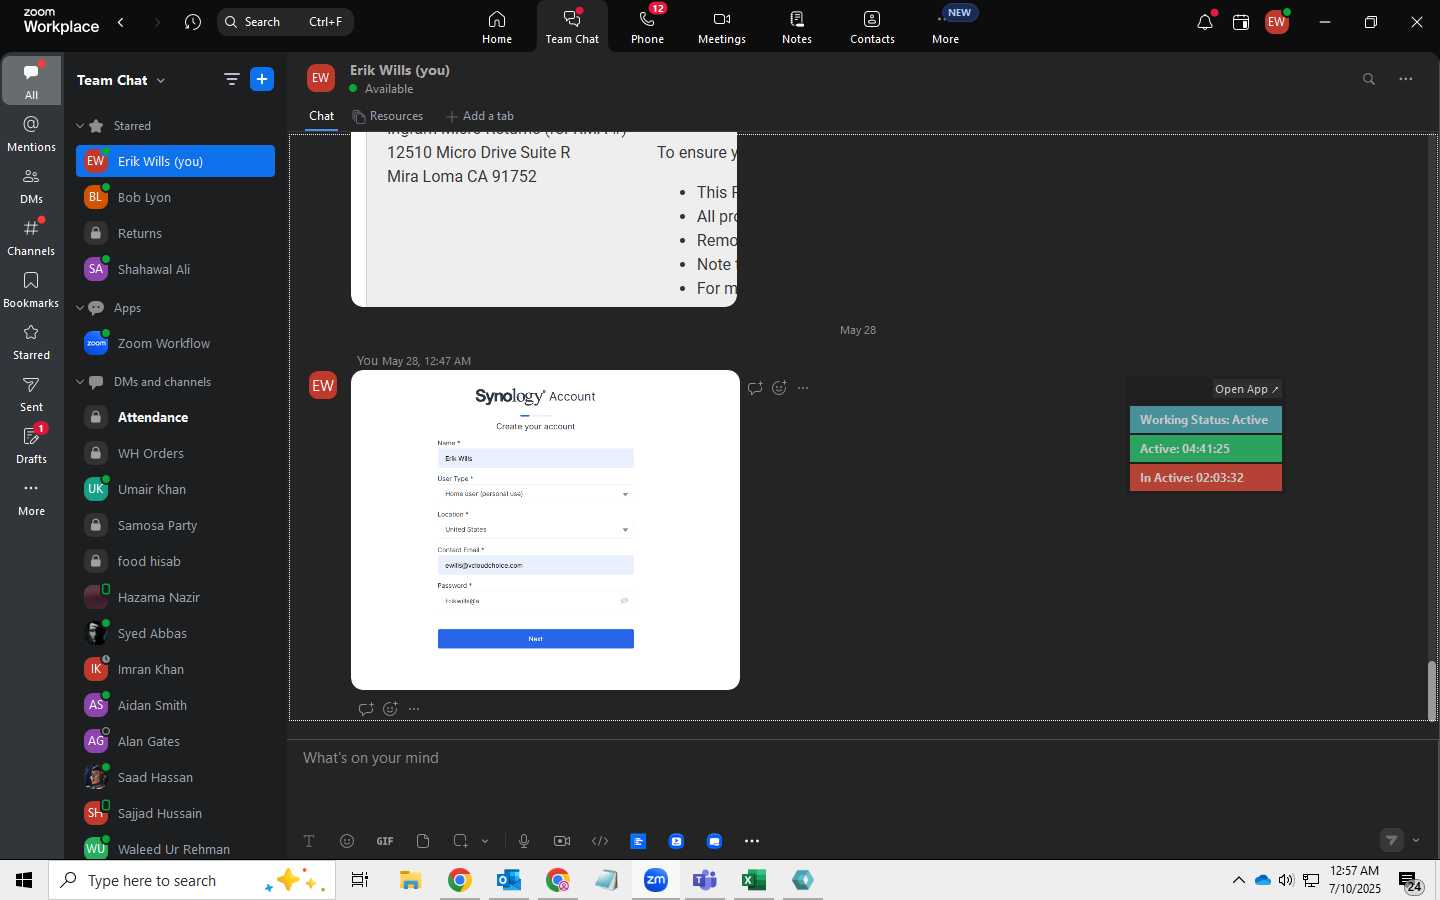1440x900 pixels.
Task: Open the Contacts tab
Action: [x=872, y=27]
